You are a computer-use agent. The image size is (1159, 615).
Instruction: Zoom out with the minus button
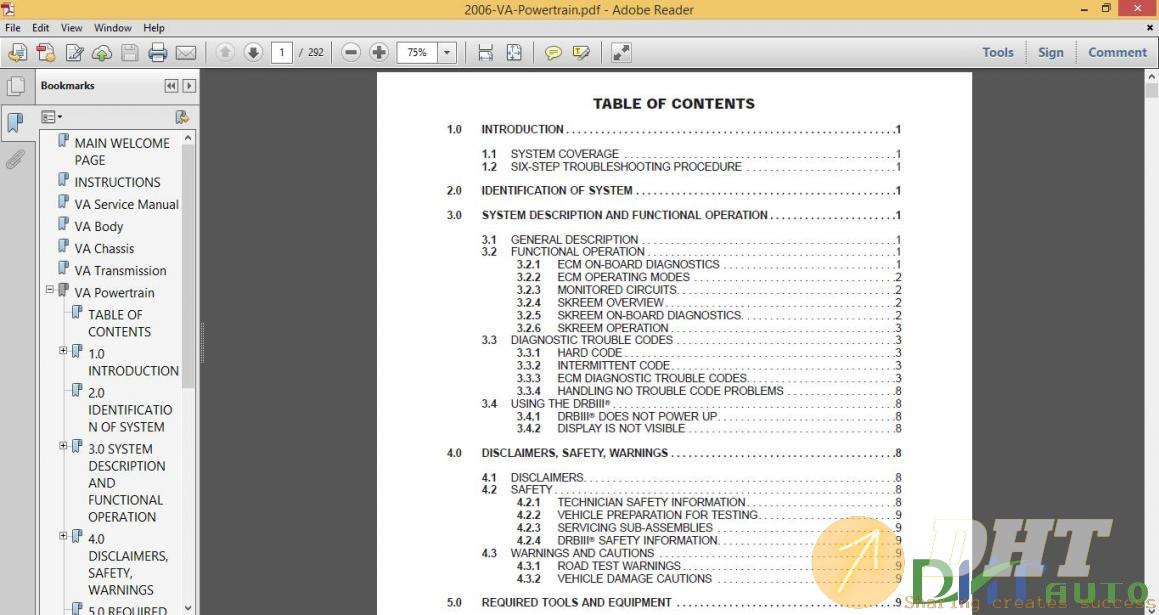[x=351, y=52]
